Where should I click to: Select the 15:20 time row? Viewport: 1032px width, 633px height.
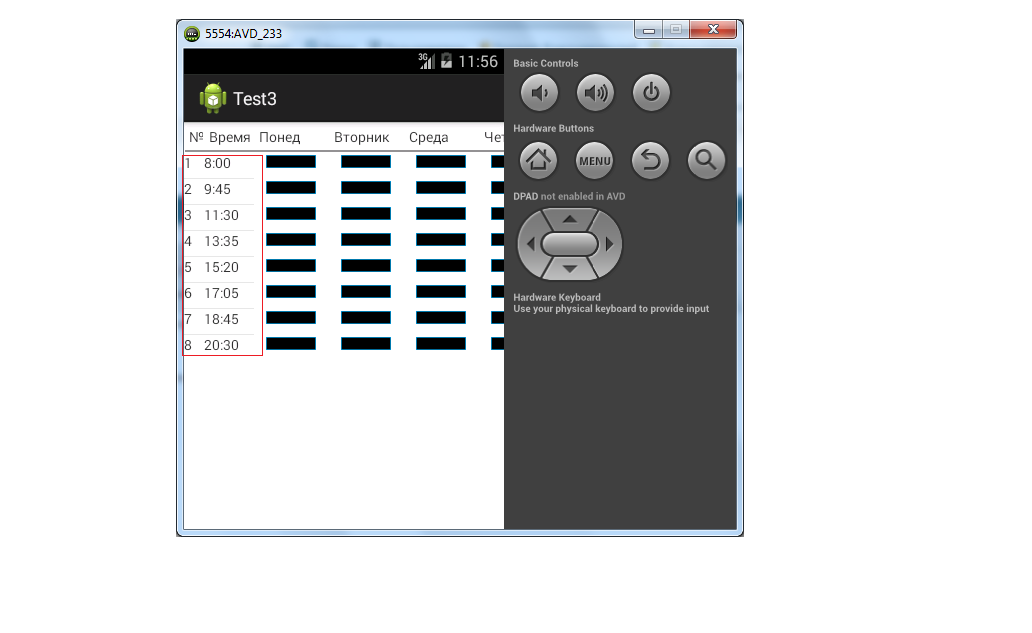click(219, 268)
